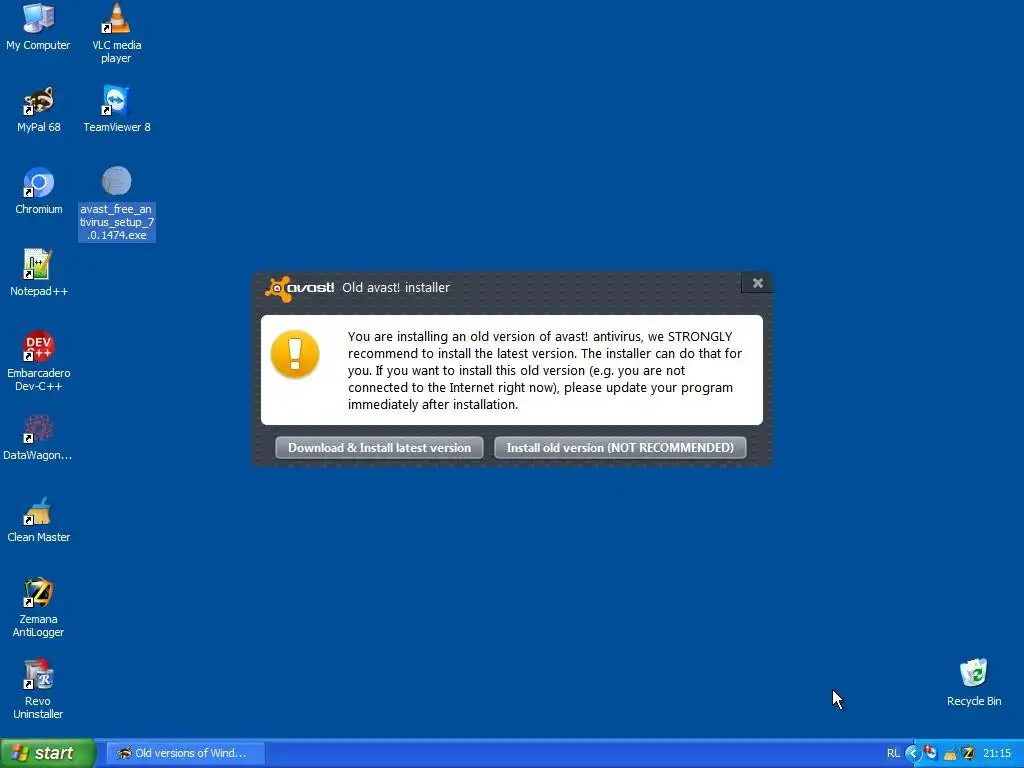This screenshot has height=768, width=1024.
Task: Choose Install old version (NOT RECOMMENDED)
Action: tap(620, 448)
